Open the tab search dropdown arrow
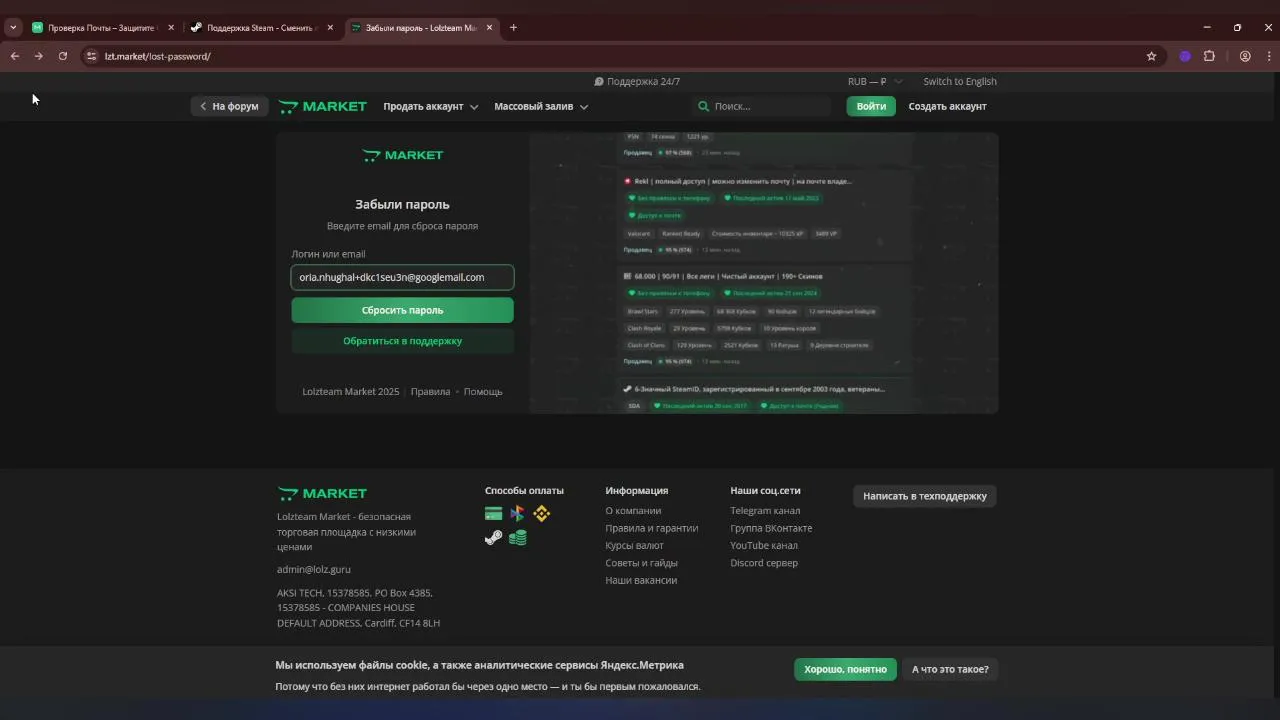Screen dimensions: 1280x720 tap(13, 27)
